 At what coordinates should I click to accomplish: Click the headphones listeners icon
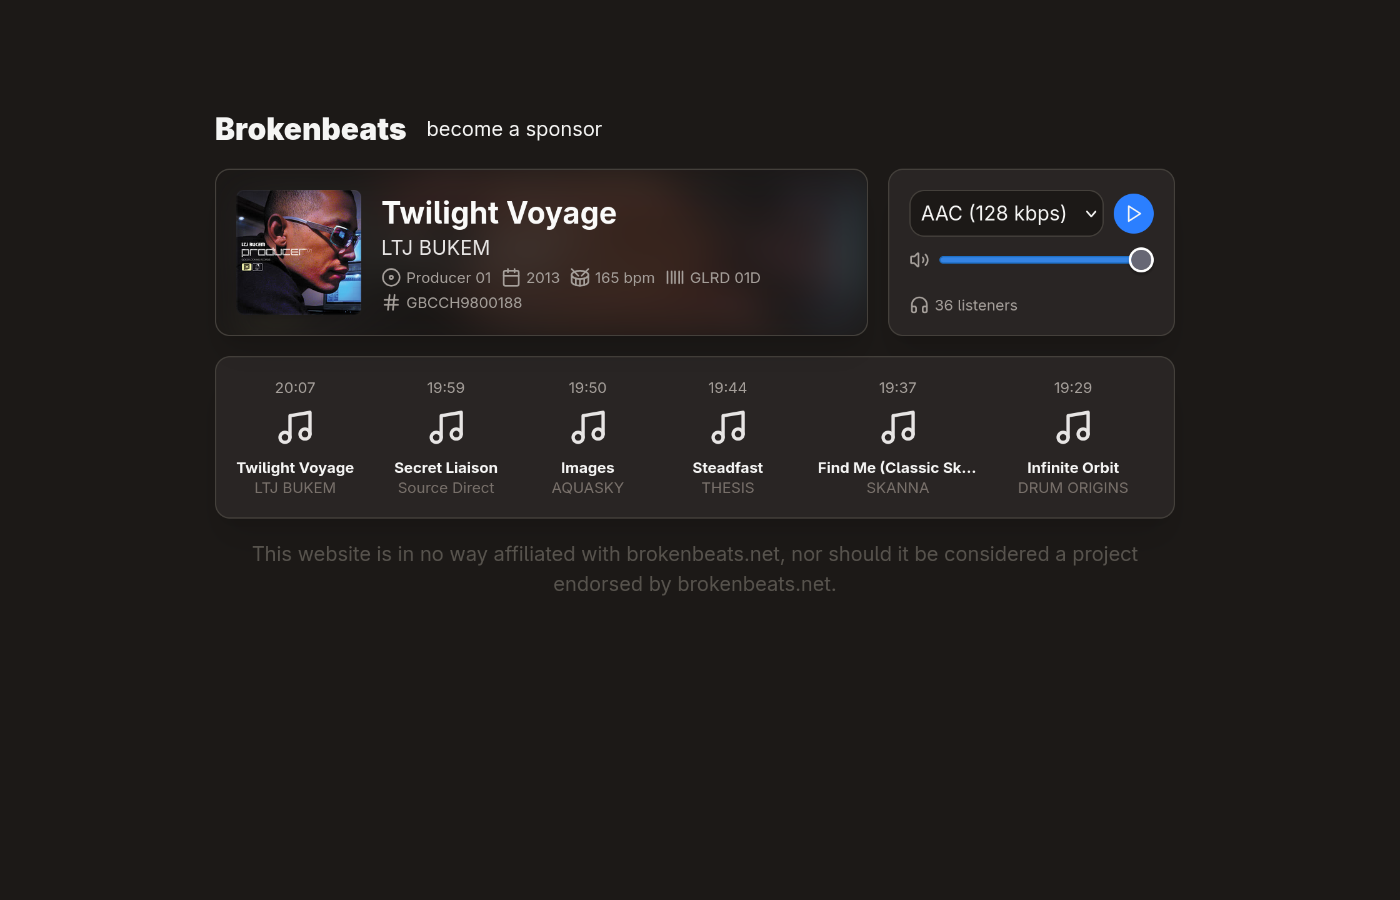(x=919, y=305)
